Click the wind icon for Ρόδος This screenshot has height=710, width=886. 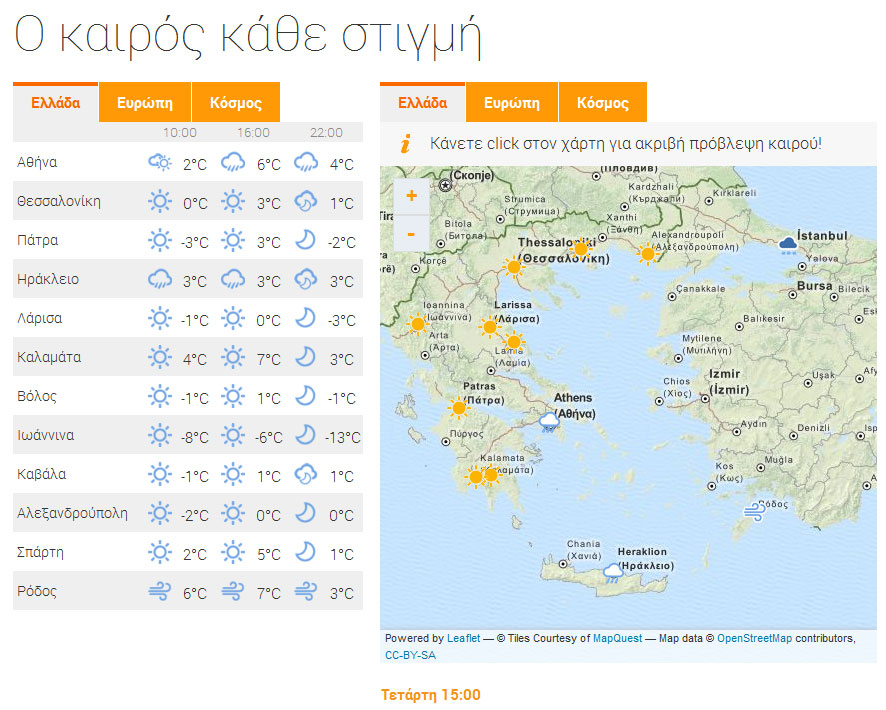point(159,591)
